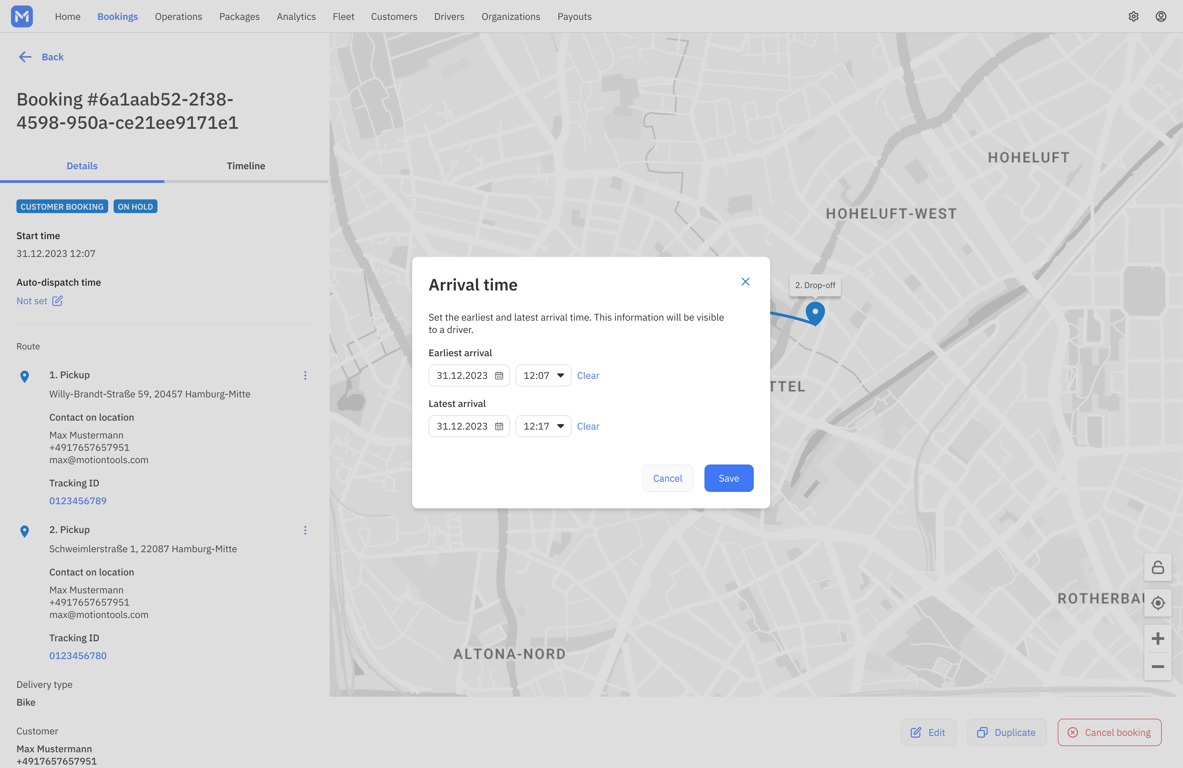This screenshot has height=768, width=1183.
Task: Click the MotionTools logo icon
Action: click(22, 16)
